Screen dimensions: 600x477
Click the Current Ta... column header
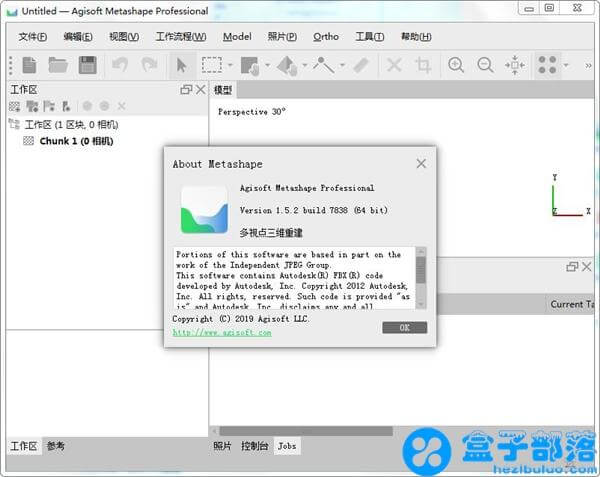tap(572, 304)
